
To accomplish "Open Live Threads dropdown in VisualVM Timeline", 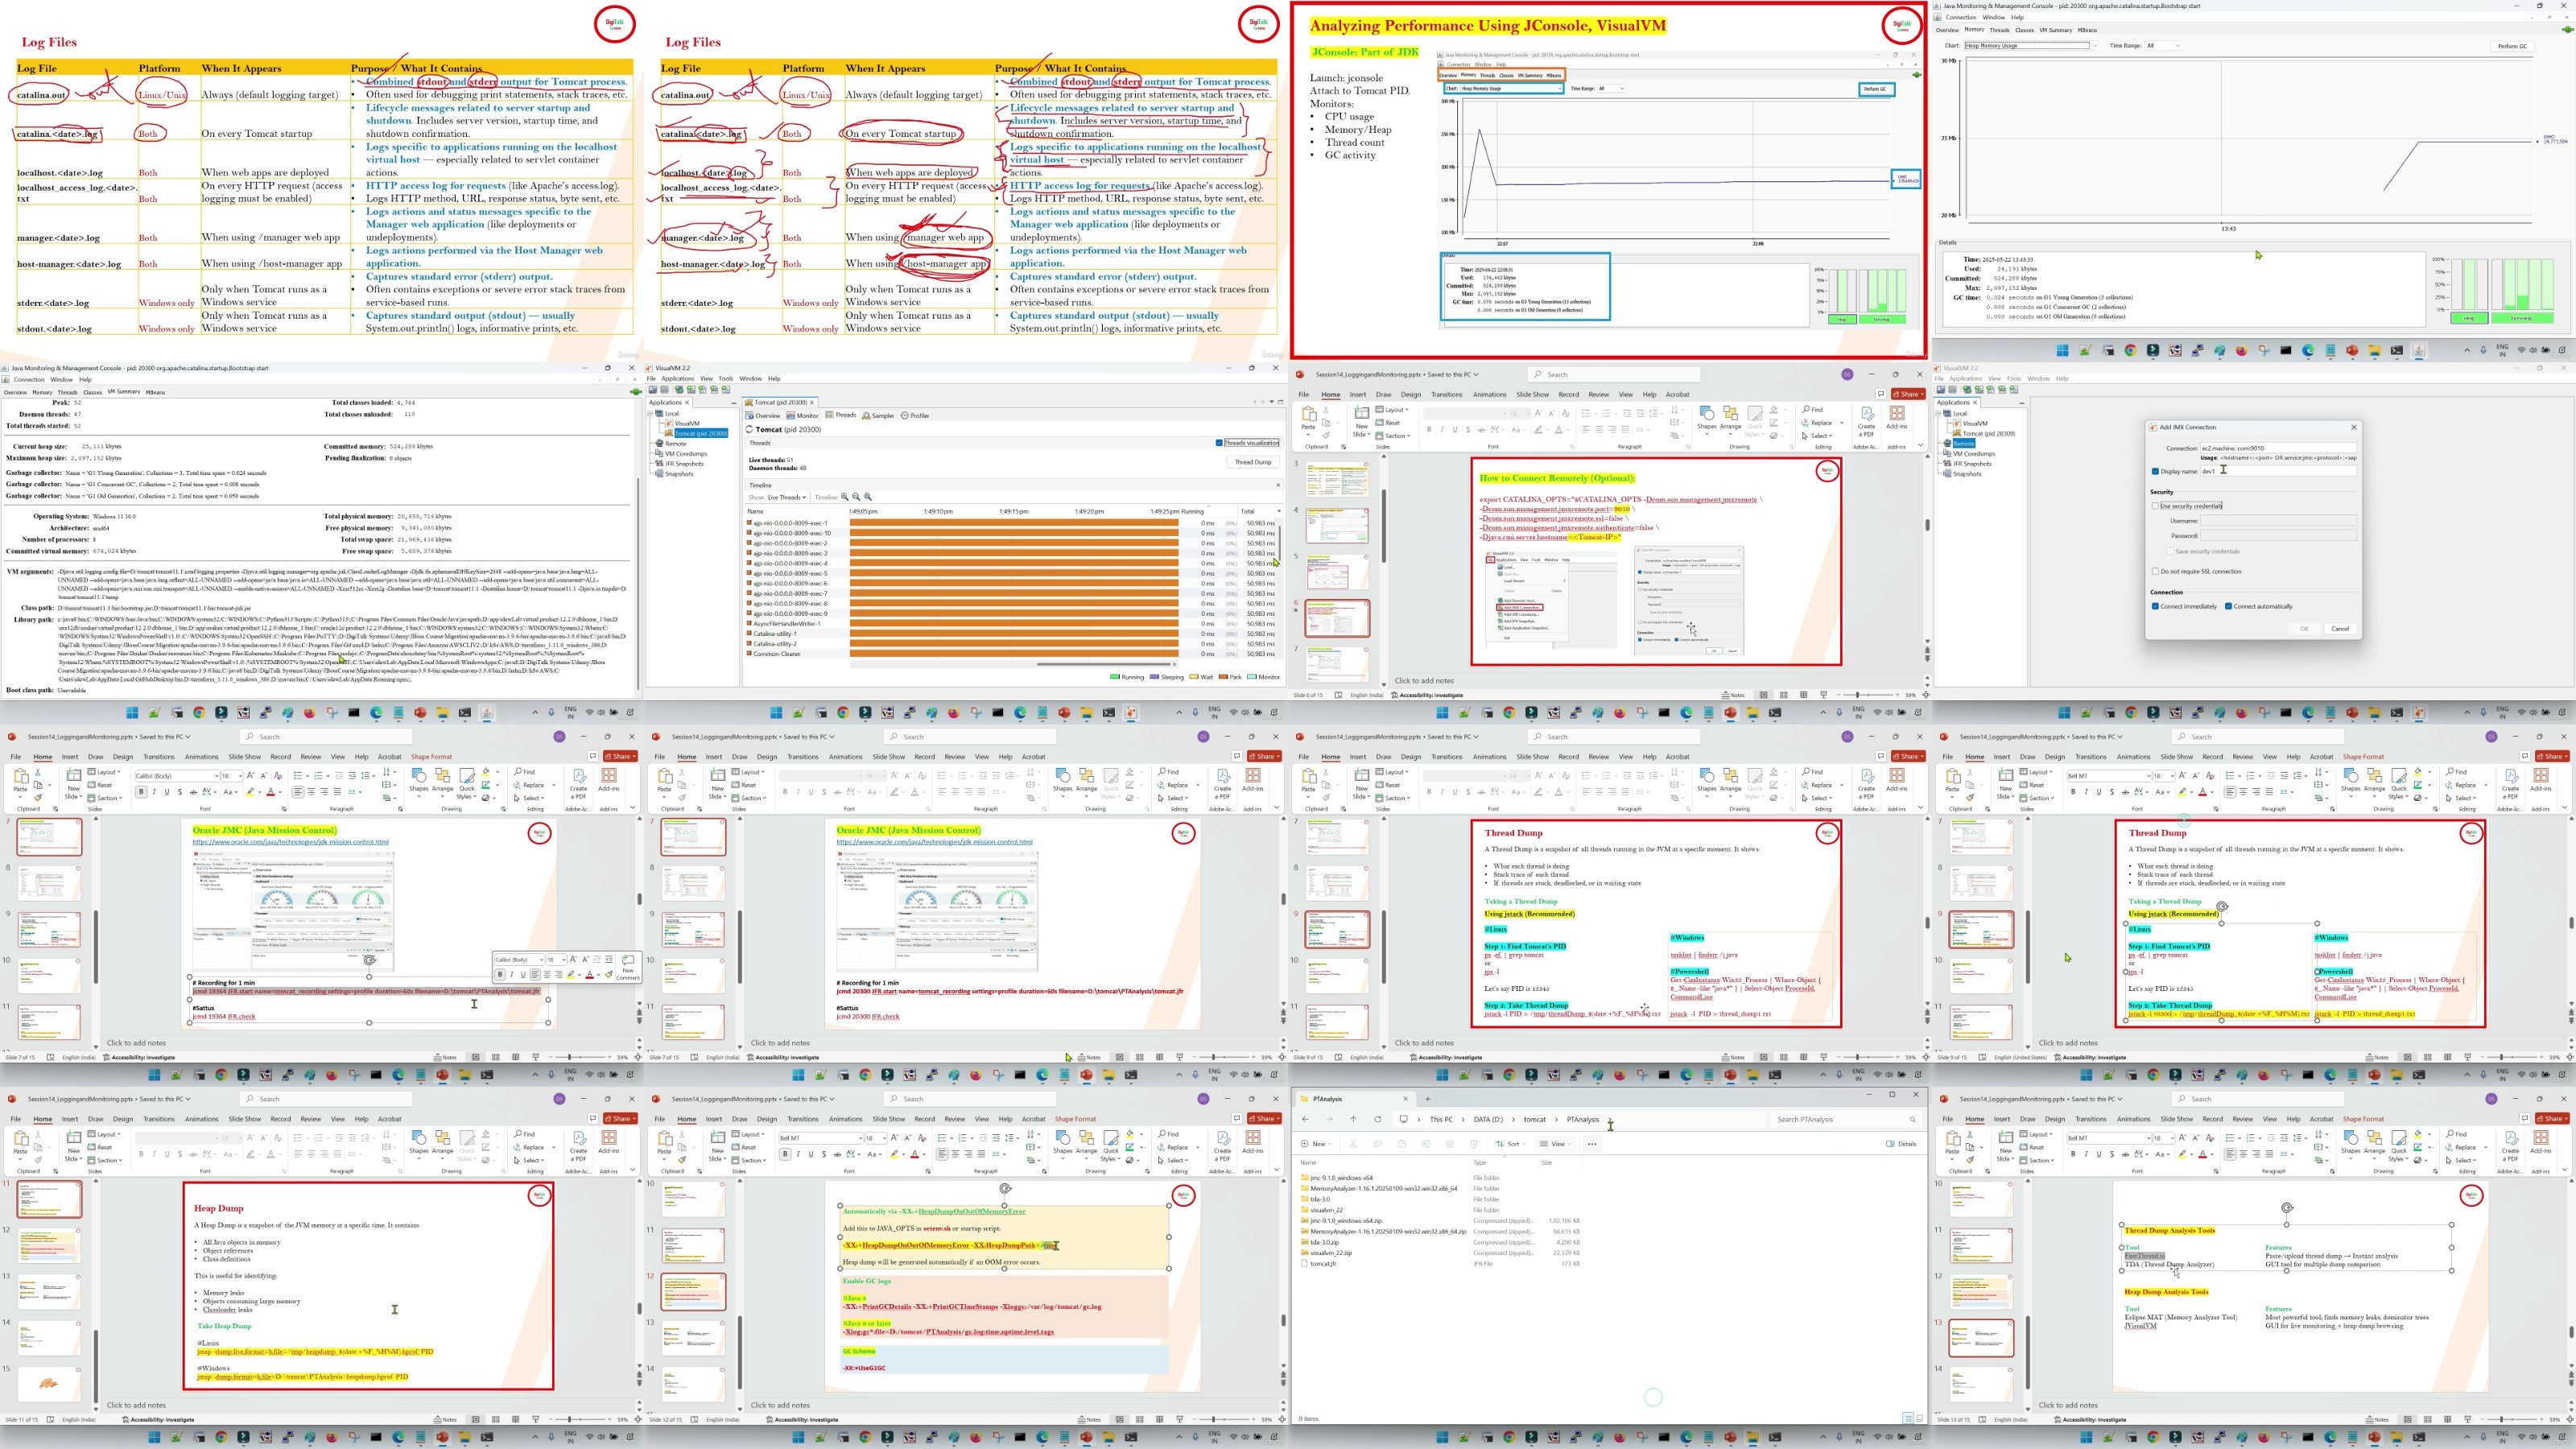I will [787, 497].
